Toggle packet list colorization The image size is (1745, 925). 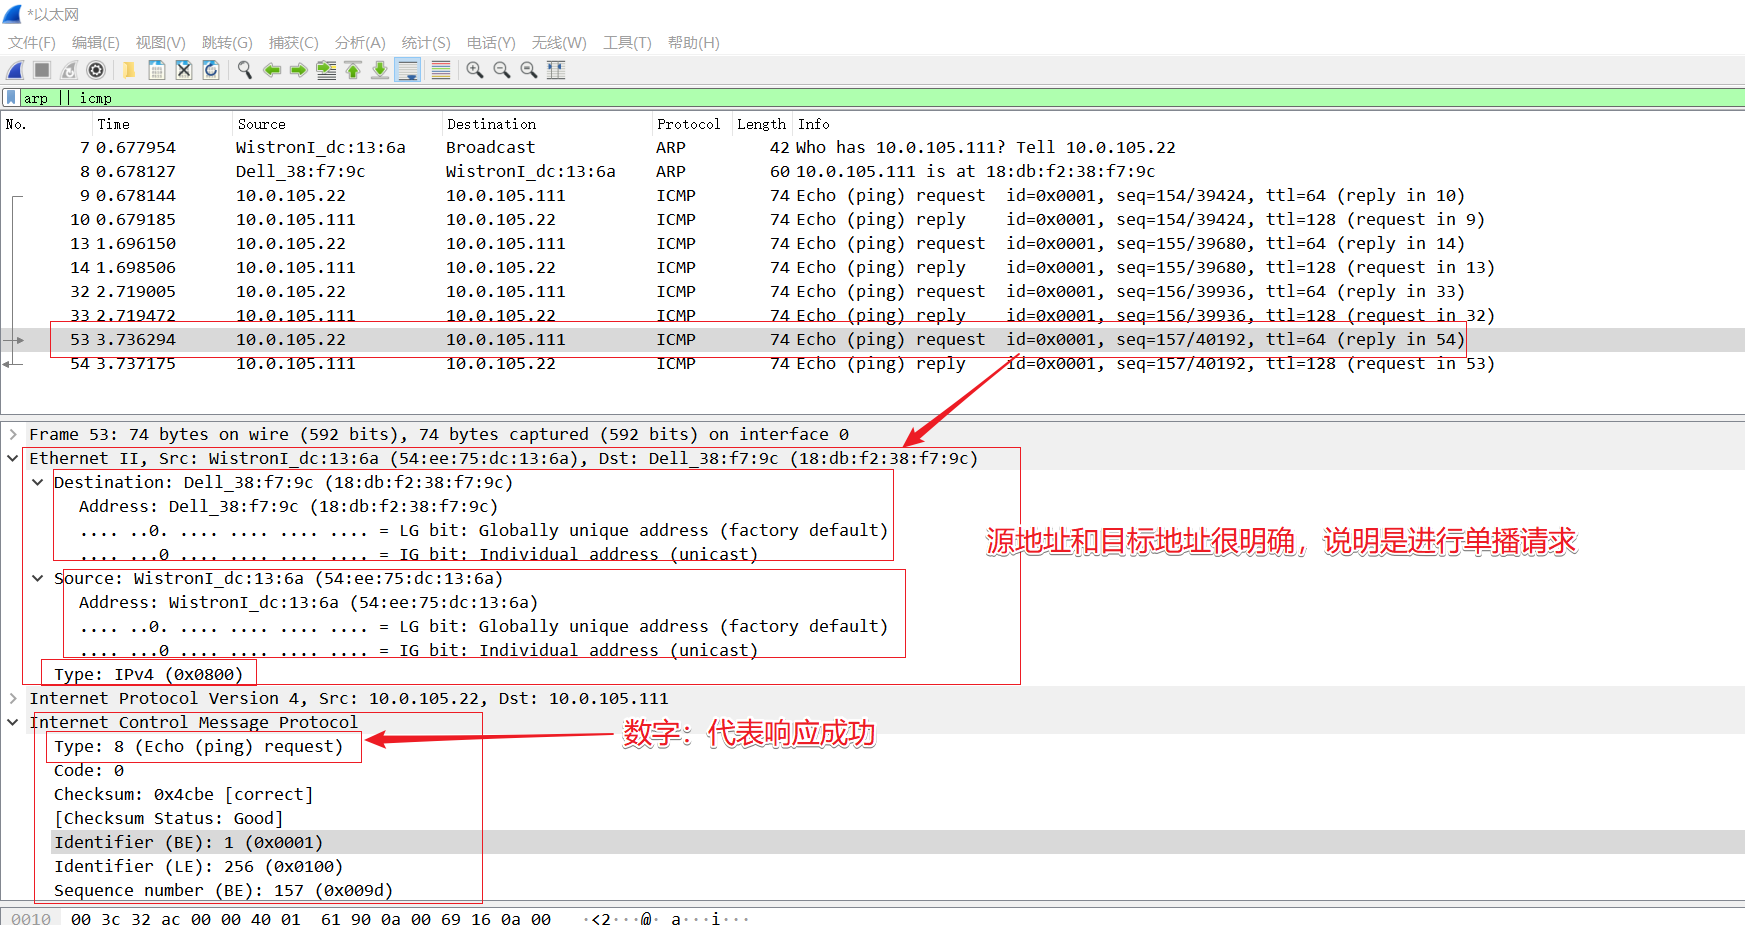click(x=441, y=70)
